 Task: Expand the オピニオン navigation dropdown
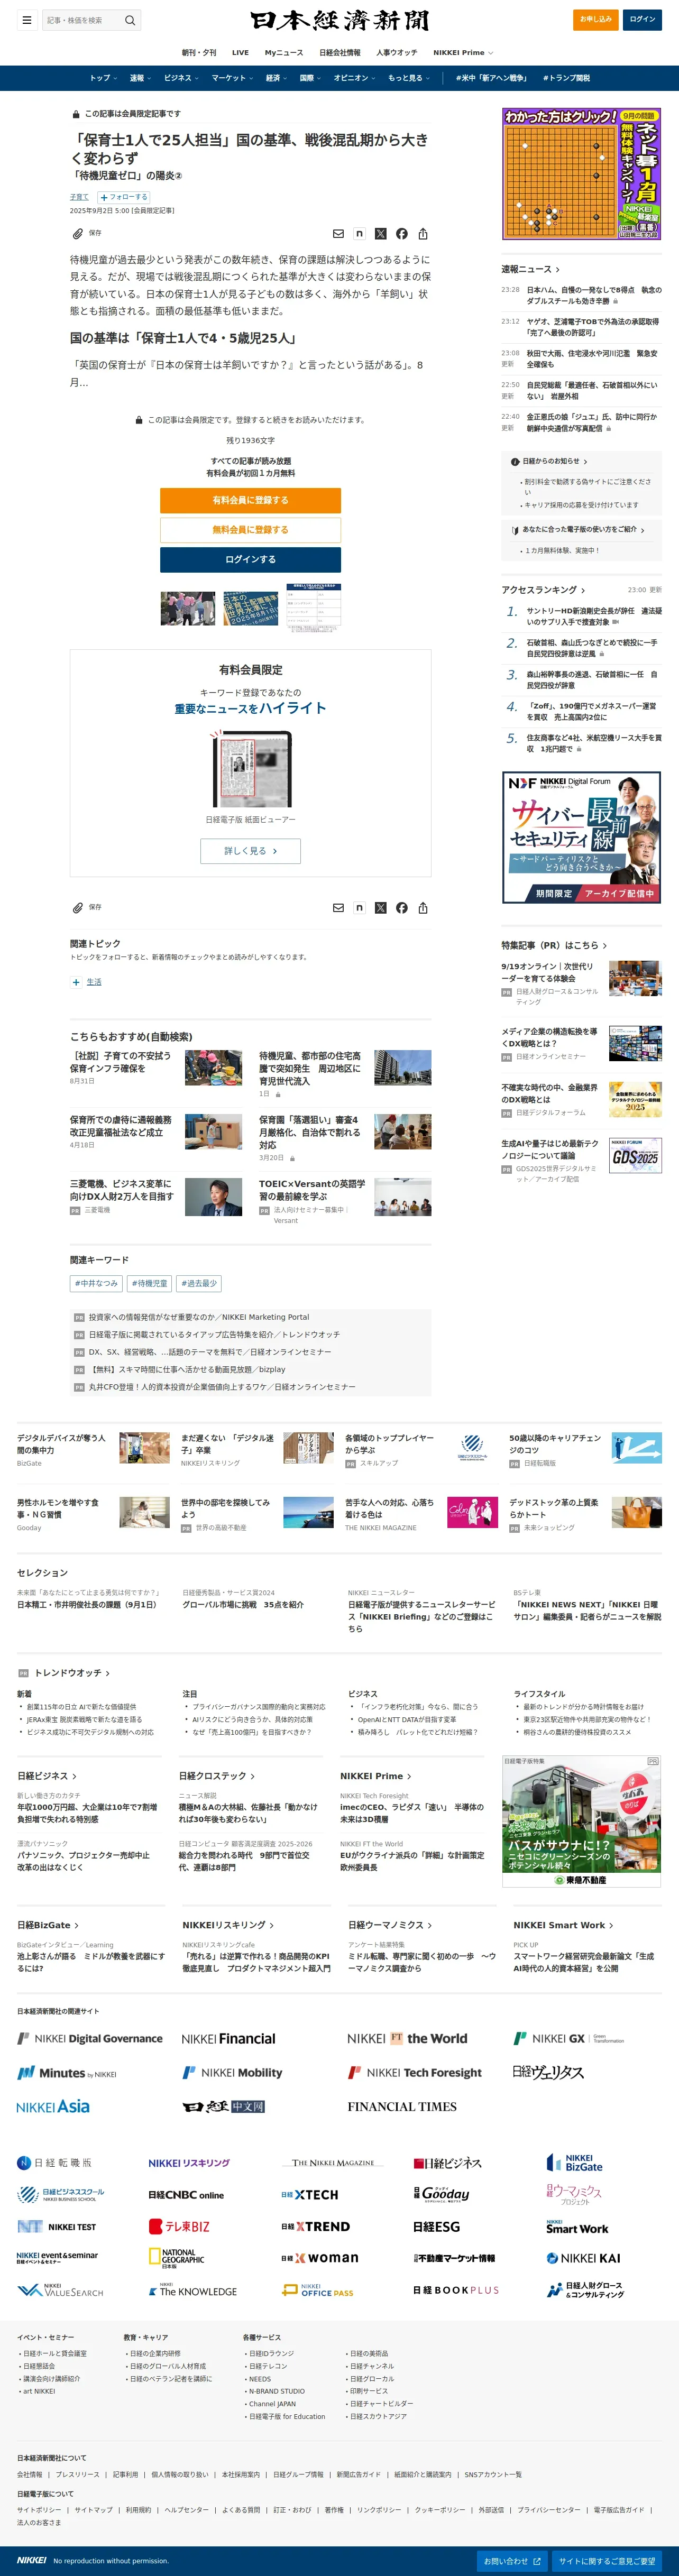point(355,78)
